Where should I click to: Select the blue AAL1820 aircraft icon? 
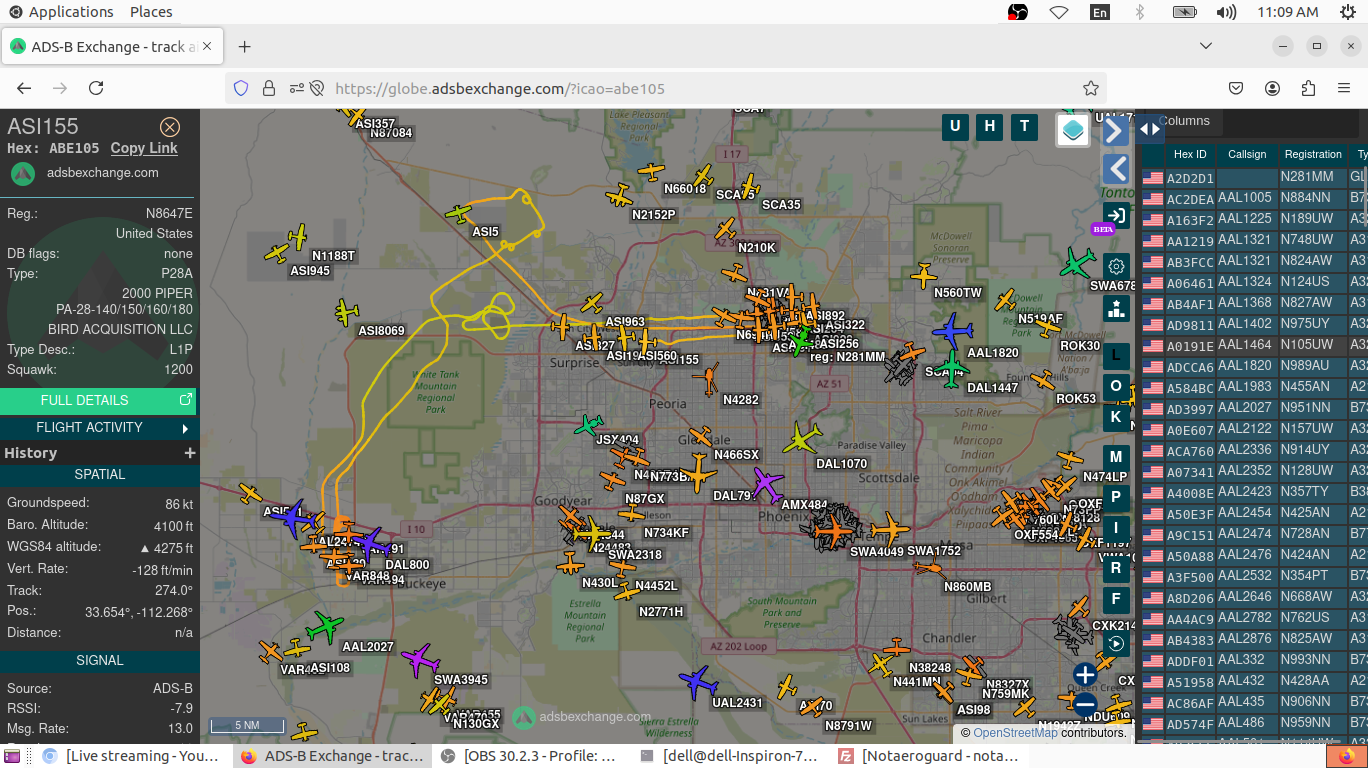[953, 330]
